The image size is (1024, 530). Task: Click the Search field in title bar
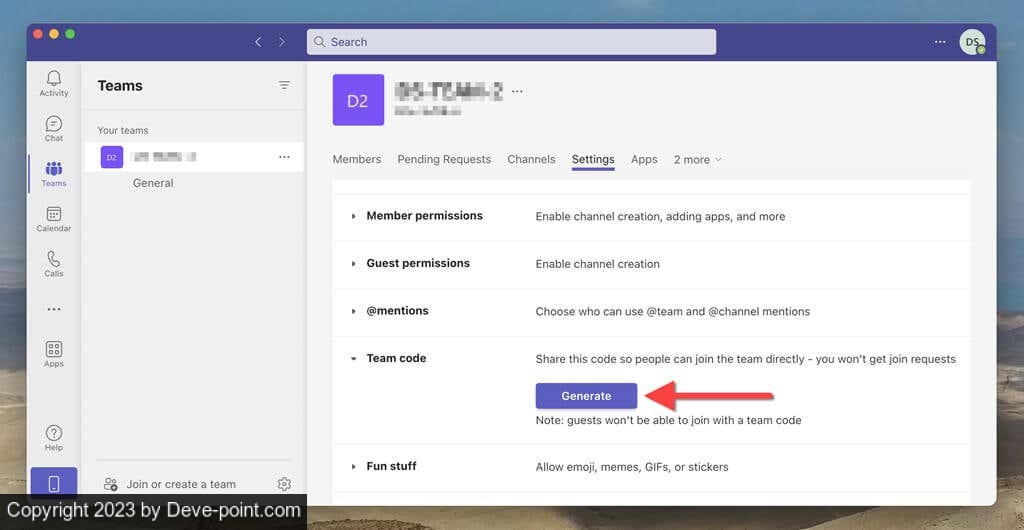[x=511, y=42]
